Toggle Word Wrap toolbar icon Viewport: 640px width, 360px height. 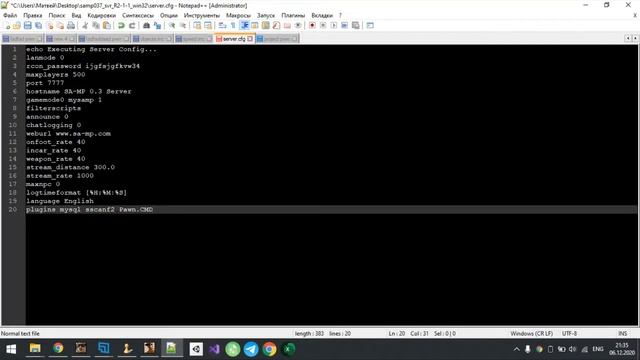click(222, 25)
